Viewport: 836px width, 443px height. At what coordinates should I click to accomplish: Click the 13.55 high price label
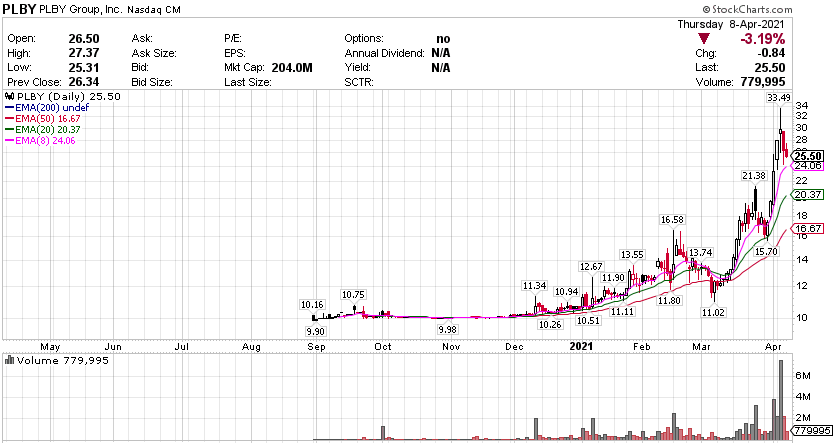(632, 255)
